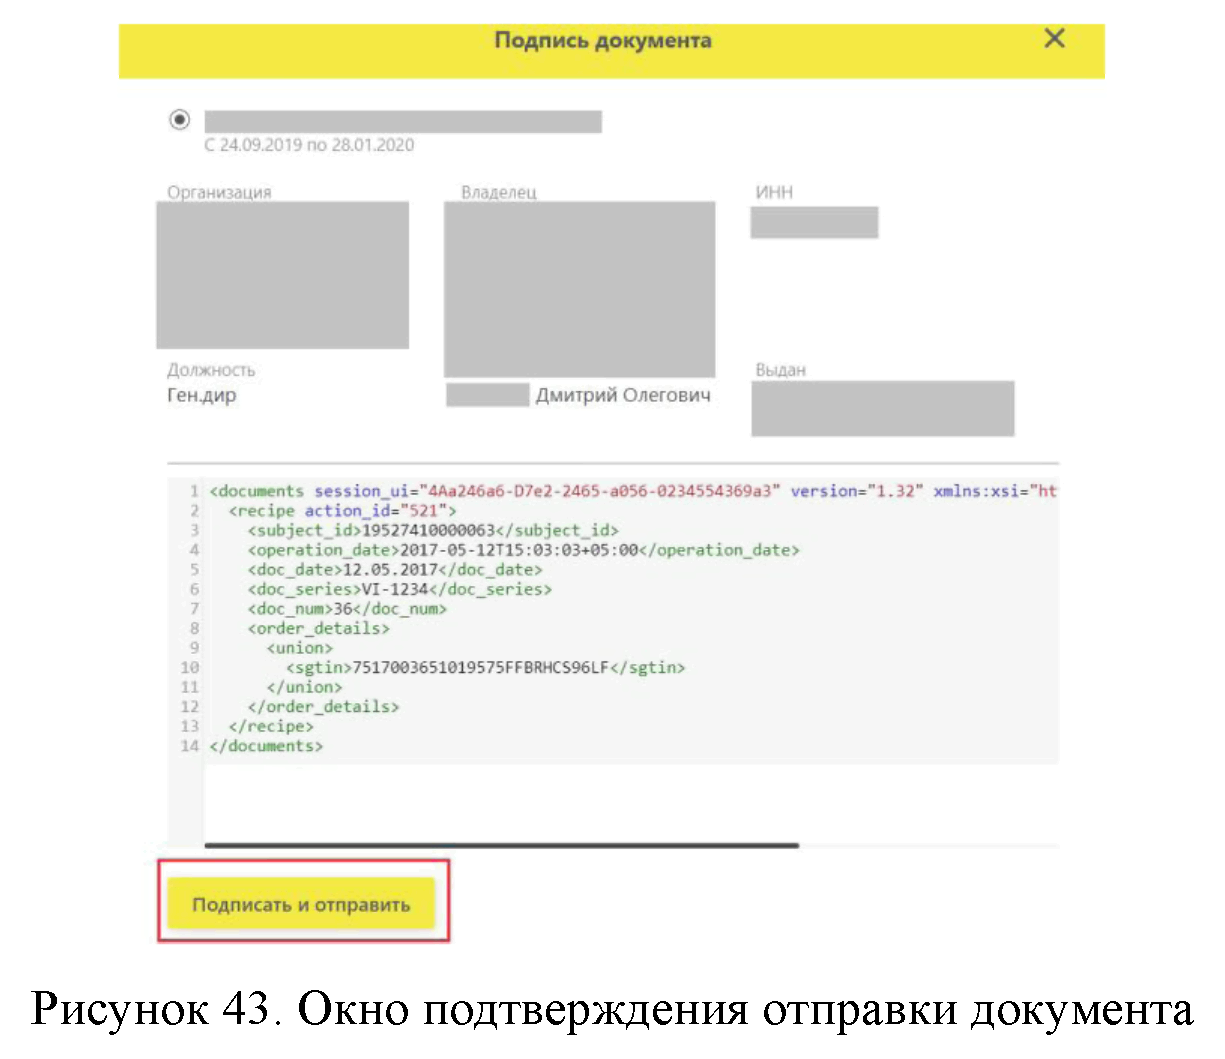Image resolution: width=1225 pixels, height=1059 pixels.
Task: Click the doc_series VI-1234 line
Action: tap(400, 589)
